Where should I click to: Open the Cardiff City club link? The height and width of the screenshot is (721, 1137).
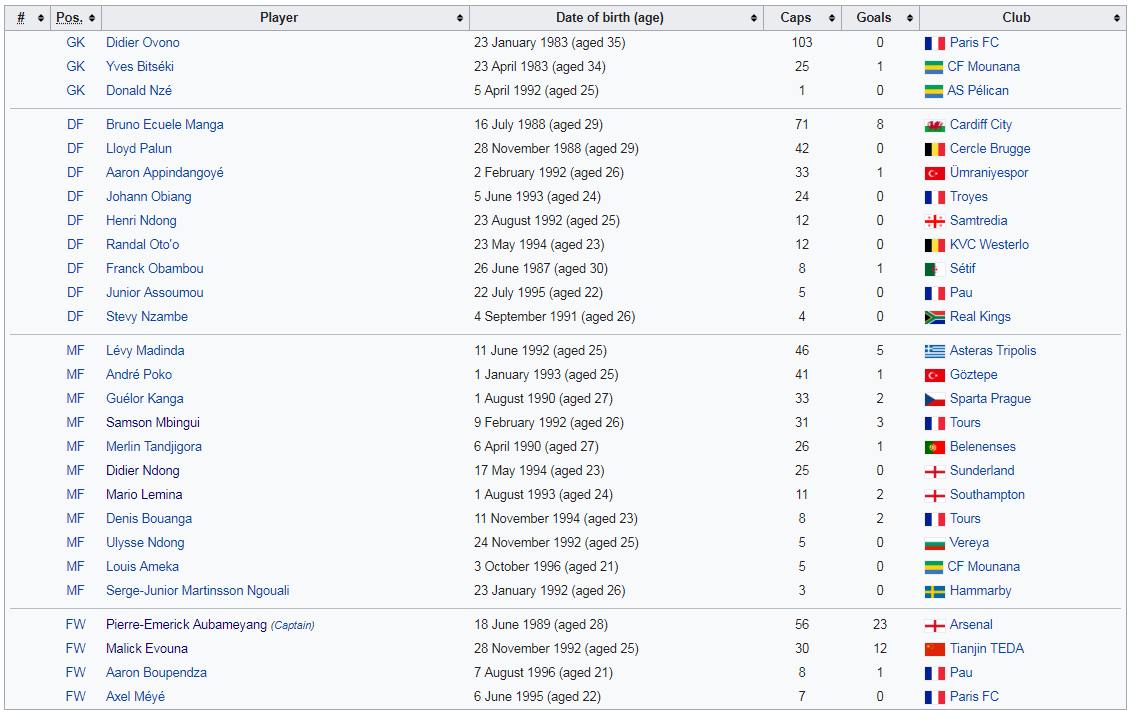(981, 125)
